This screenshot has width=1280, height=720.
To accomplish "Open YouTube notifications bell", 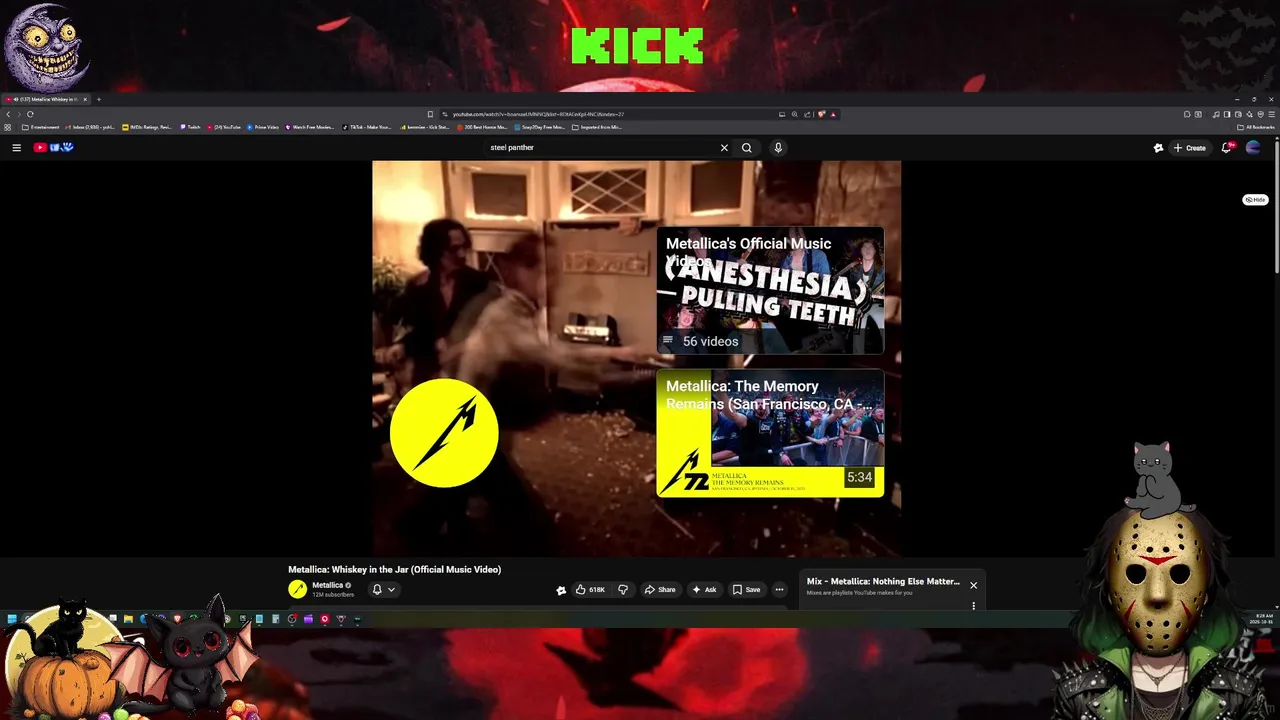I will point(1226,147).
